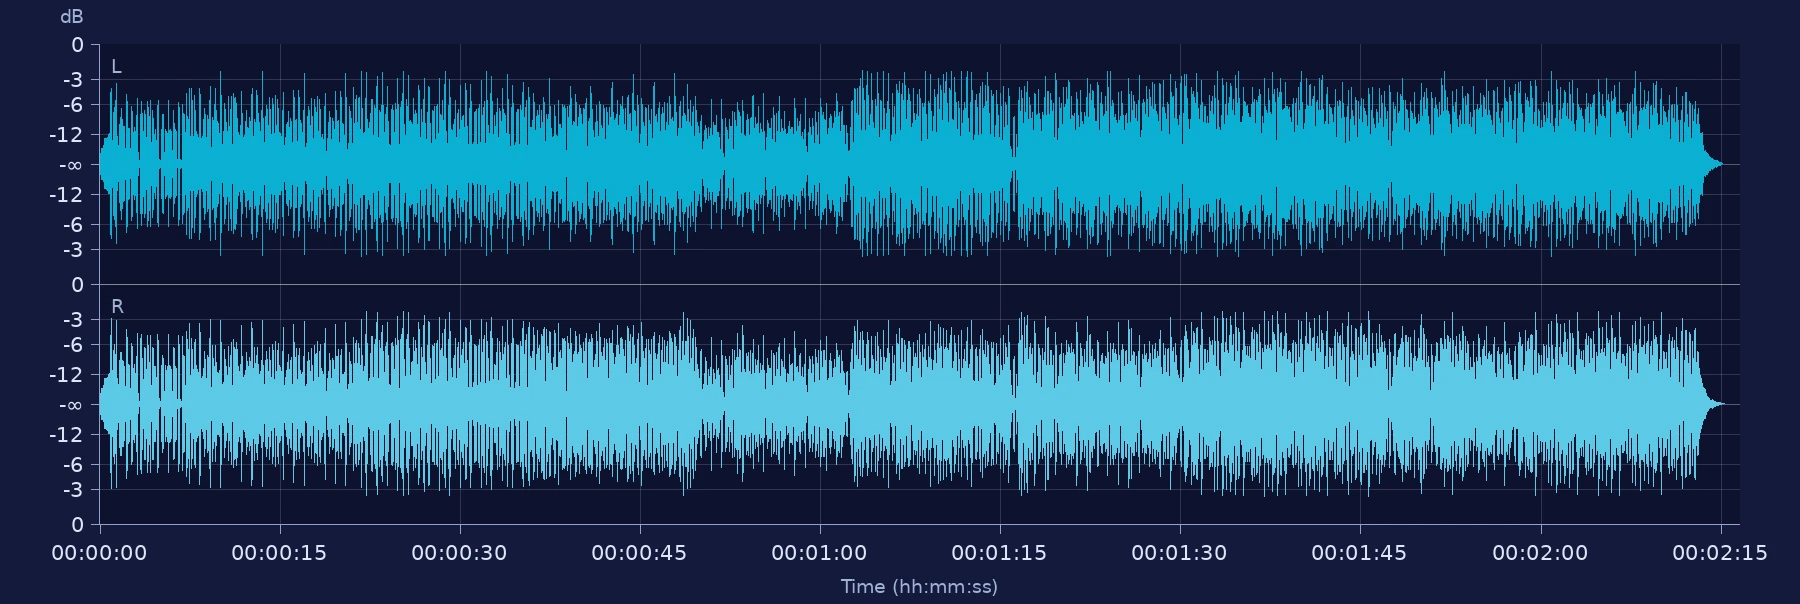Viewport: 1800px width, 604px height.
Task: Click the 00:01:30 time ruler mark
Action: point(1179,553)
